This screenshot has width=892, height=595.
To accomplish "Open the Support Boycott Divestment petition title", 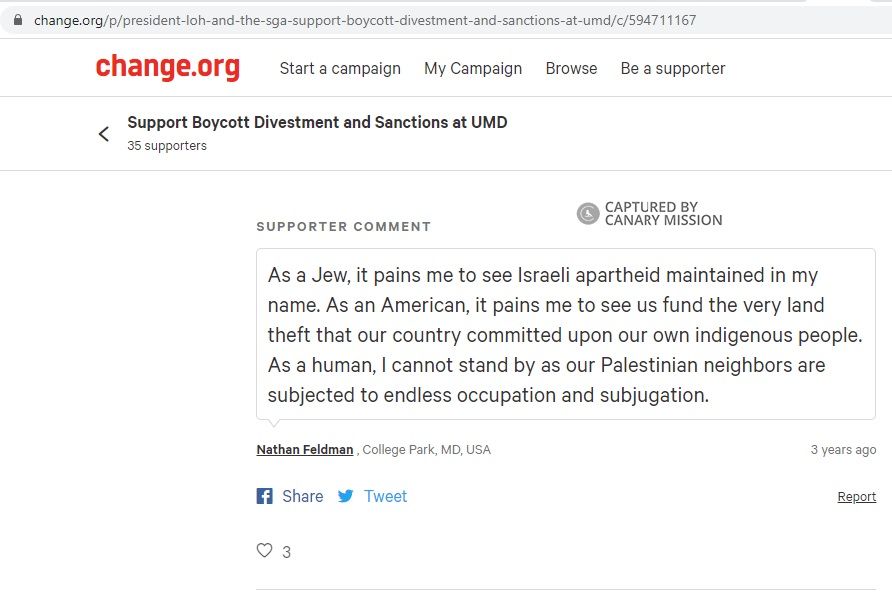I will coord(317,122).
